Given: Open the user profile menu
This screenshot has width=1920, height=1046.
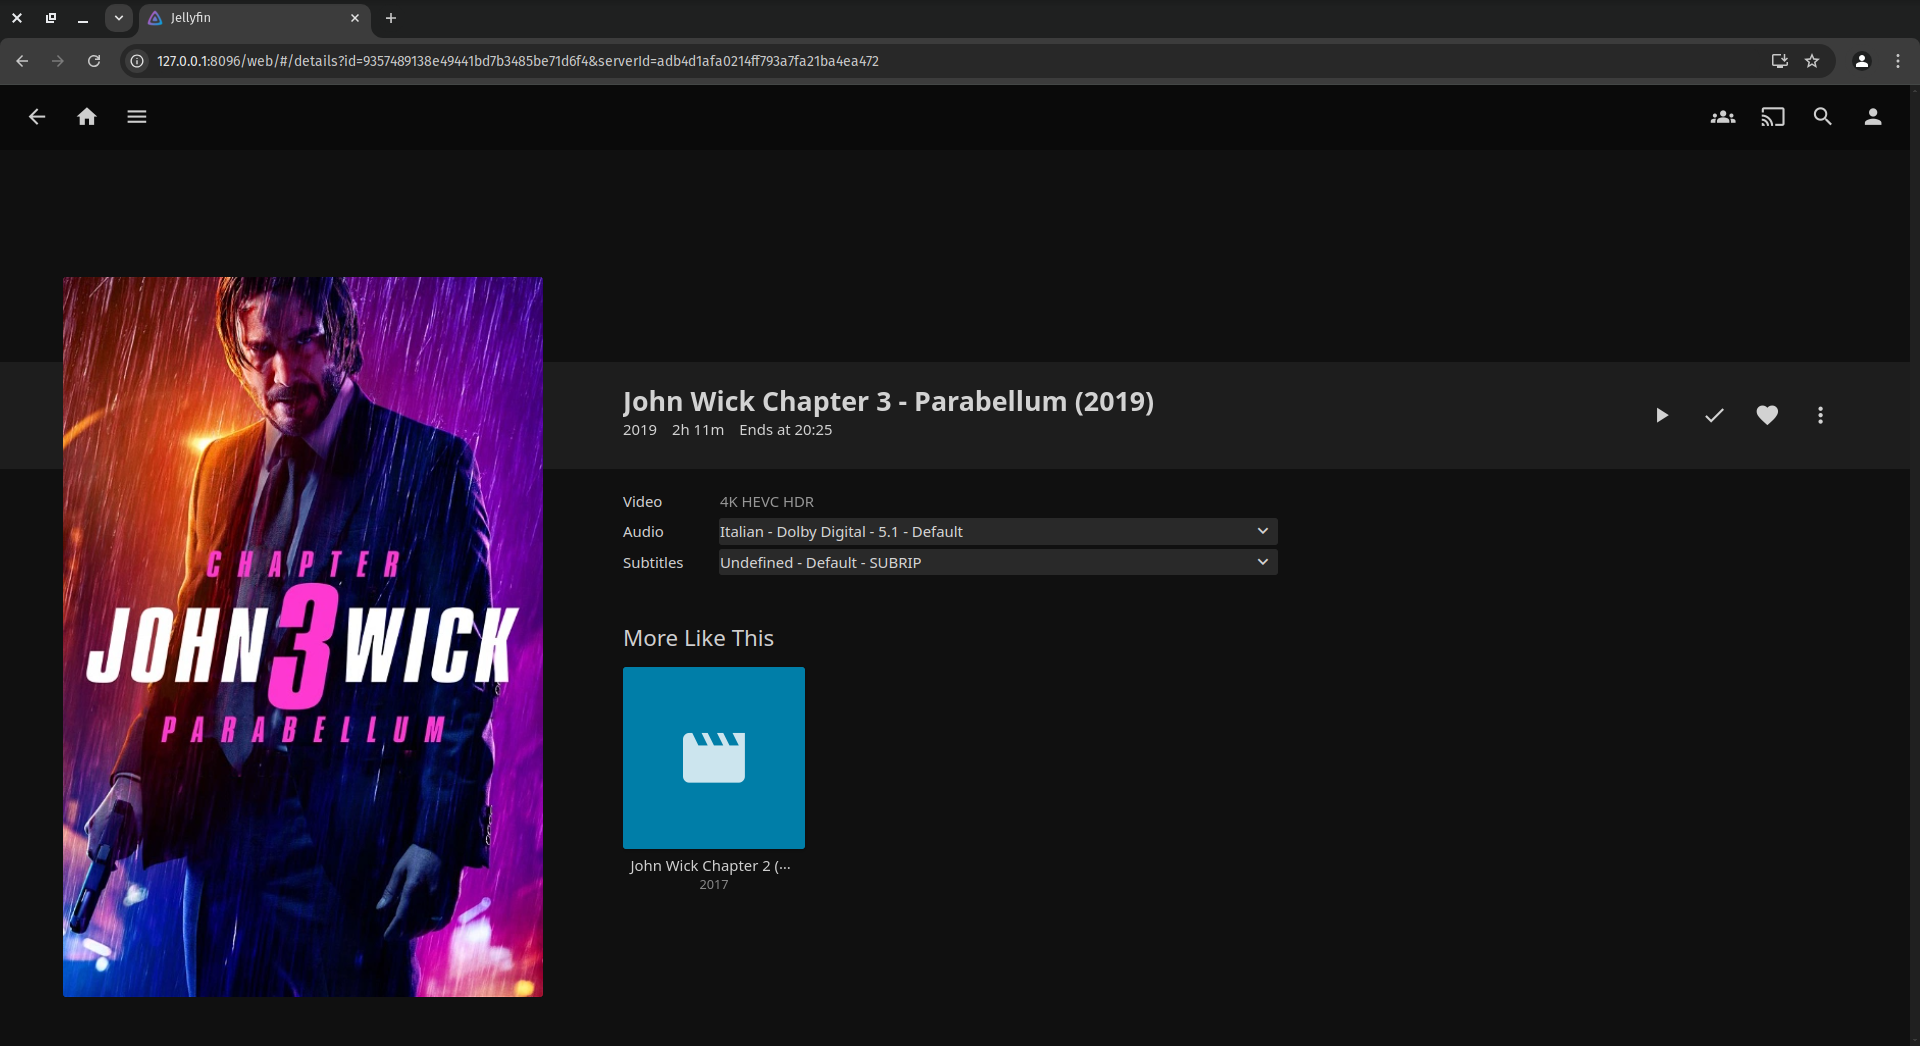Looking at the screenshot, I should 1872,117.
